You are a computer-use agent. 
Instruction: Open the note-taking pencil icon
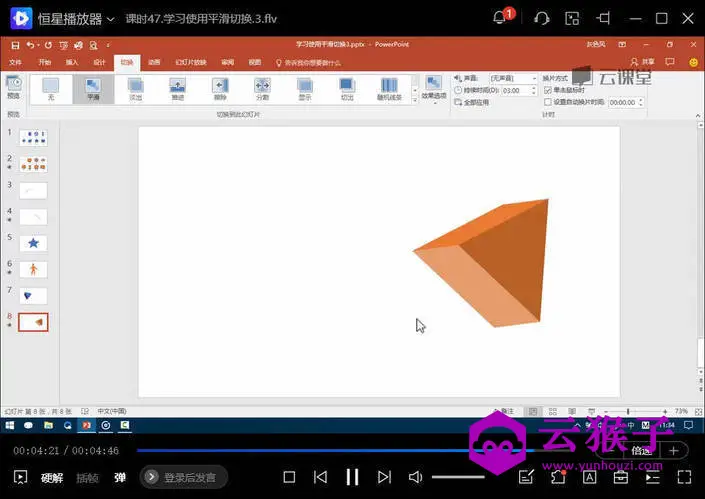pos(526,477)
